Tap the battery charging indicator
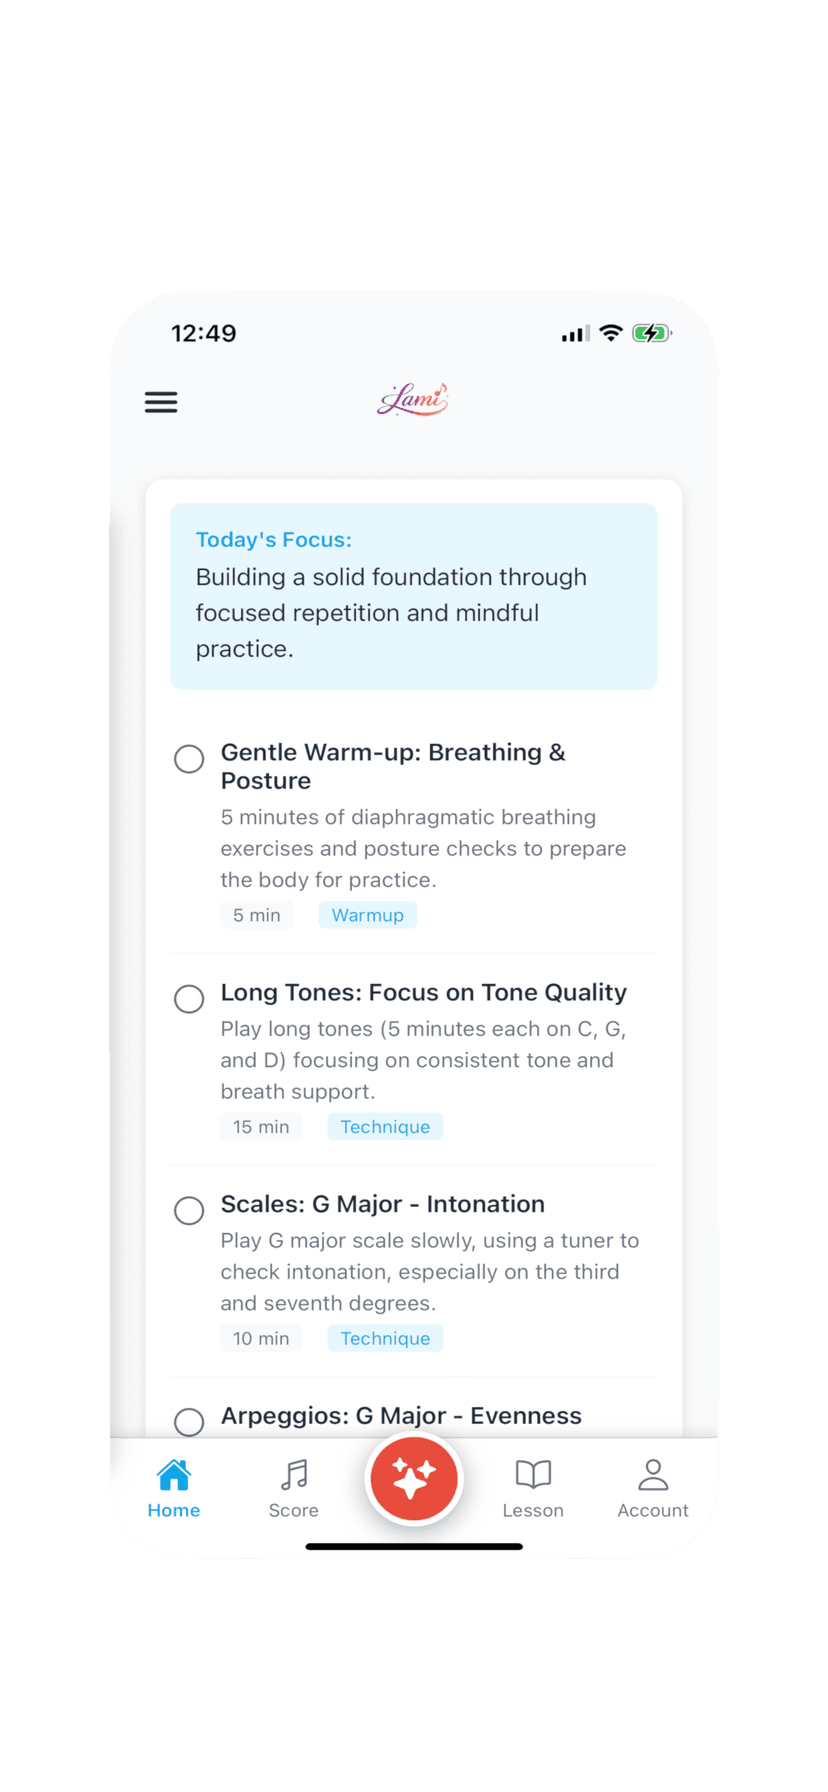This screenshot has height=1792, width=828. [651, 333]
